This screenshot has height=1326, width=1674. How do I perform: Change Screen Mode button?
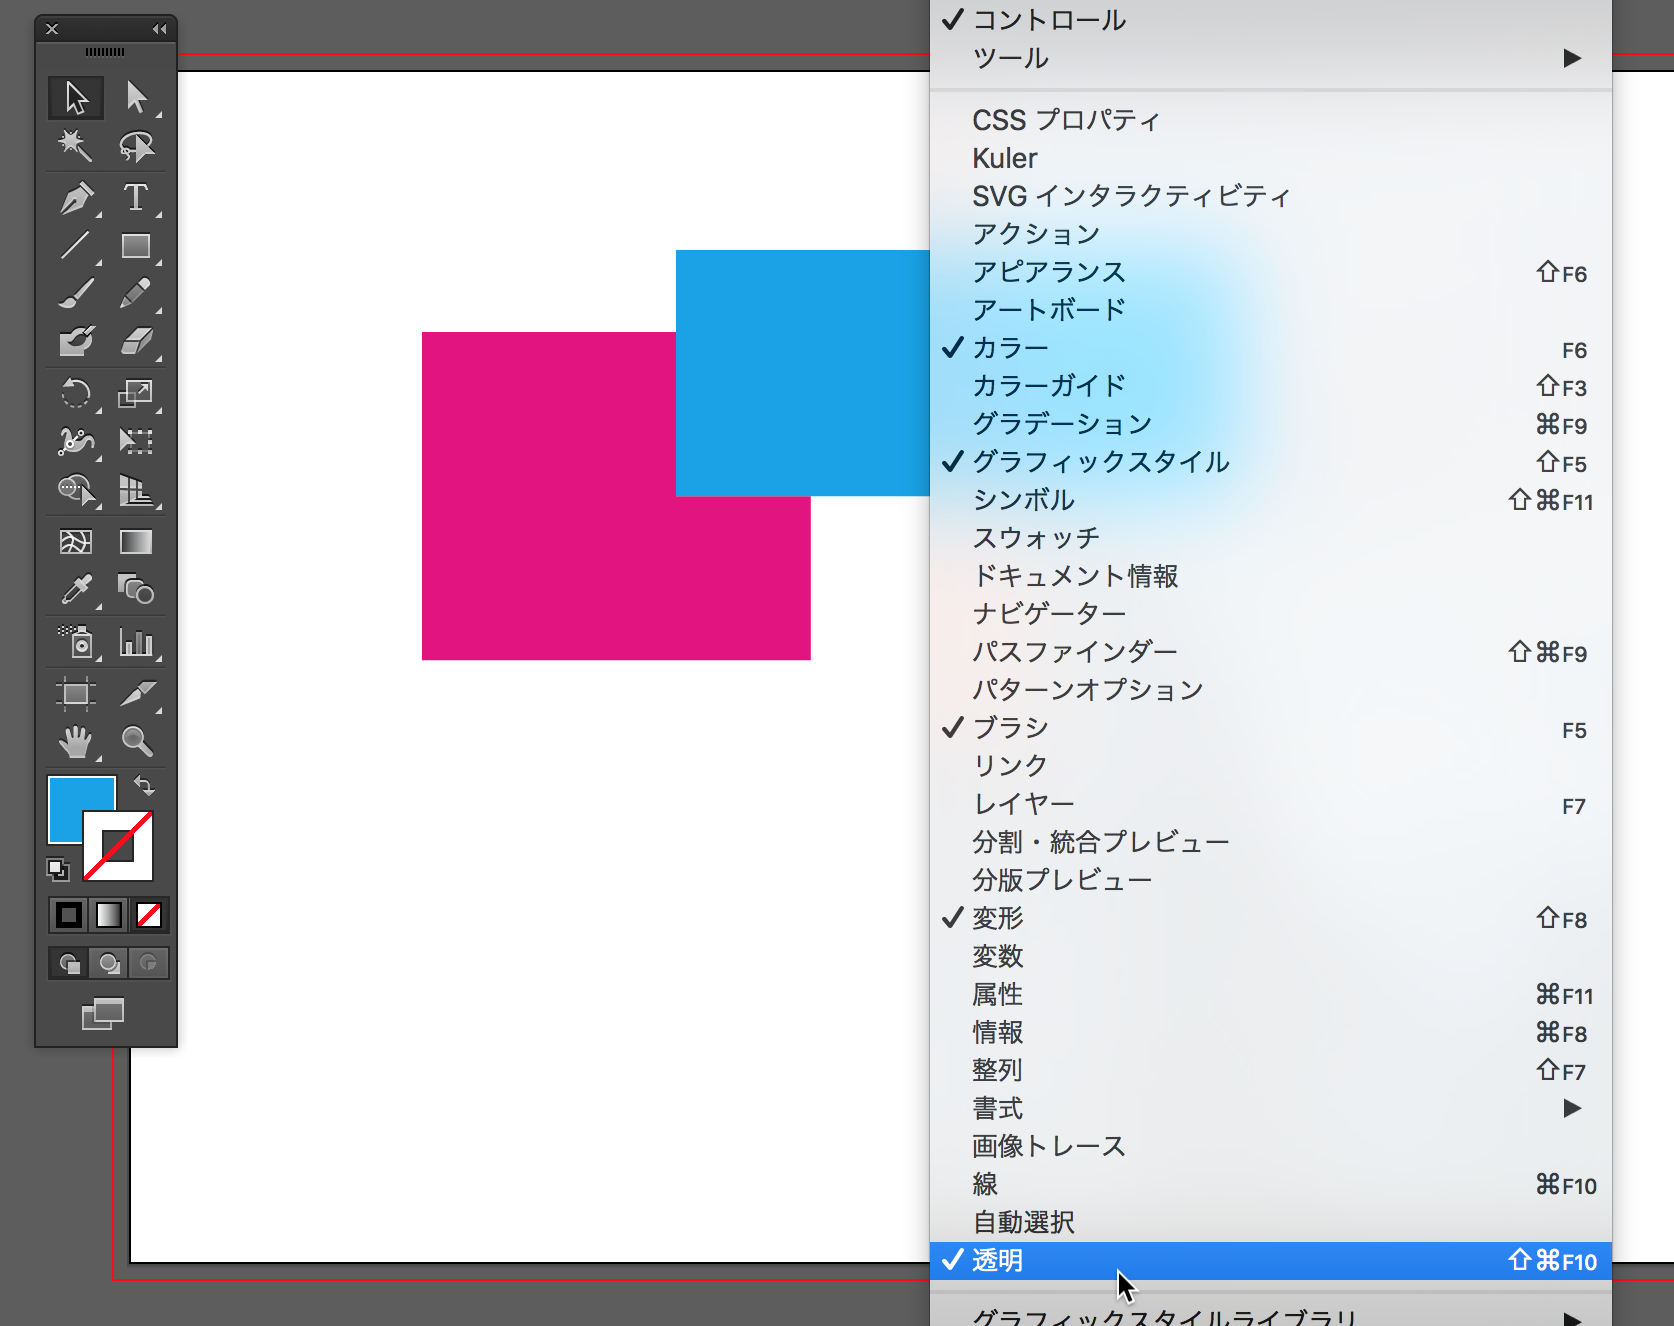(103, 1014)
